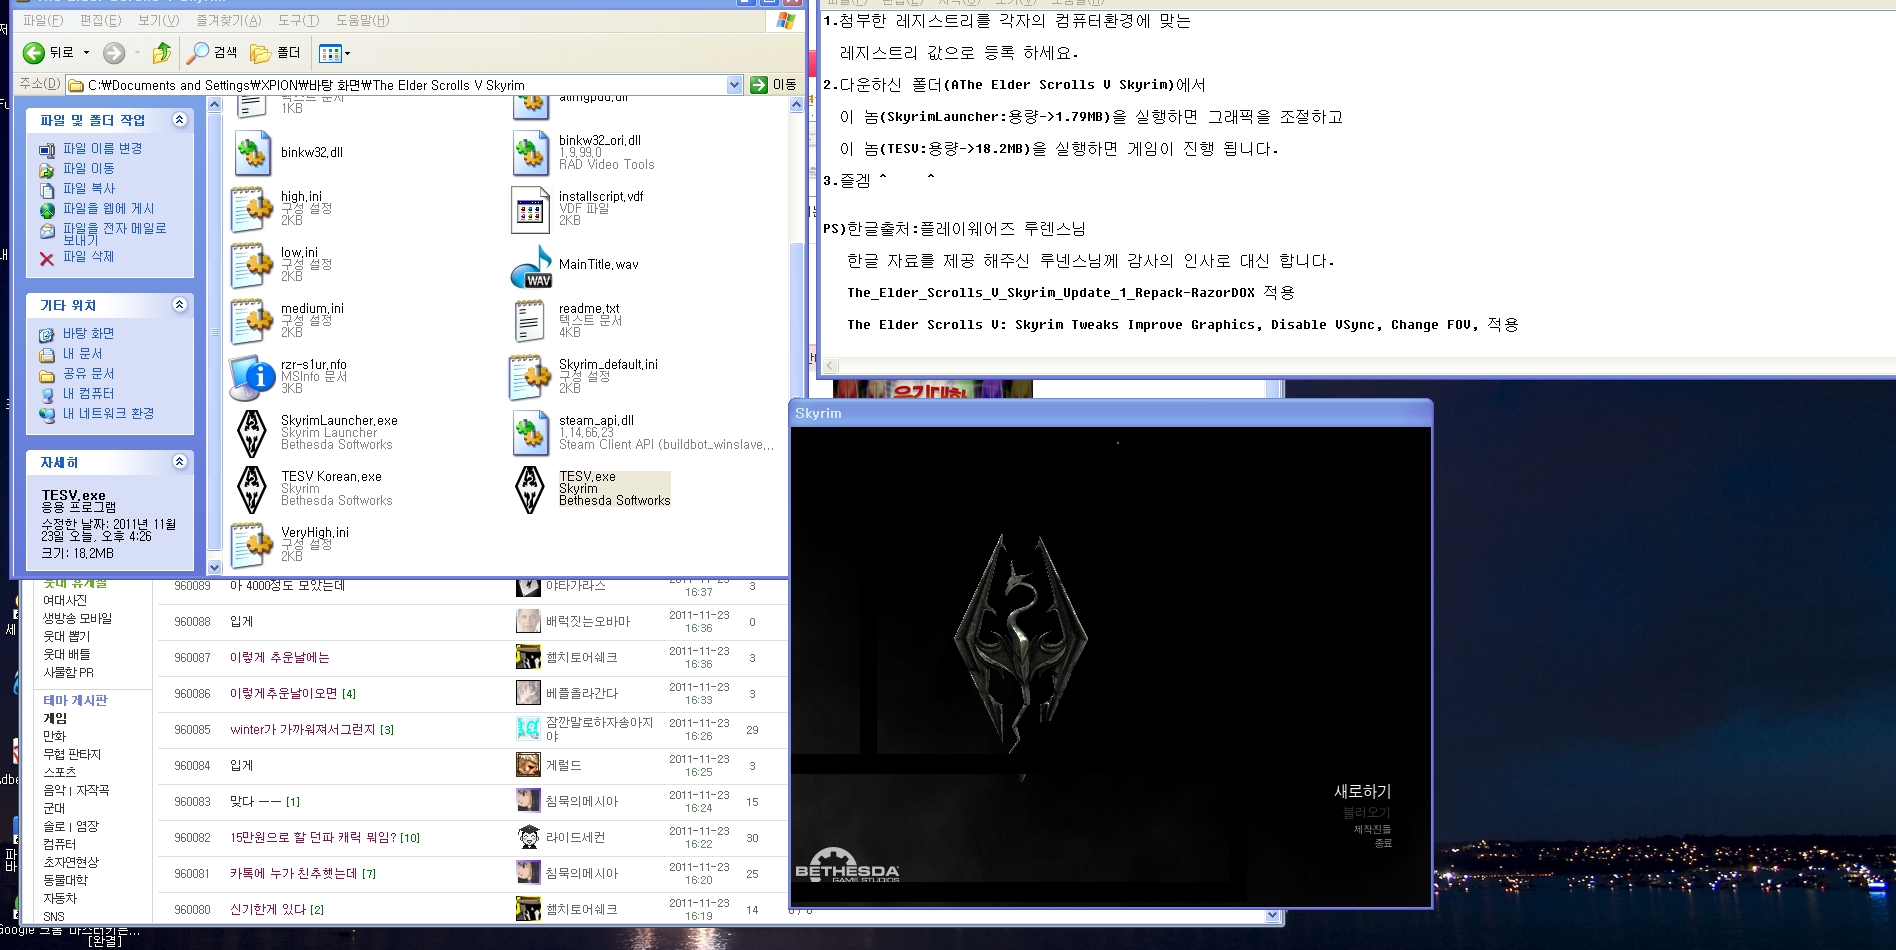Select the readme.txt document icon
Screen dimensions: 1896x950
[529, 321]
